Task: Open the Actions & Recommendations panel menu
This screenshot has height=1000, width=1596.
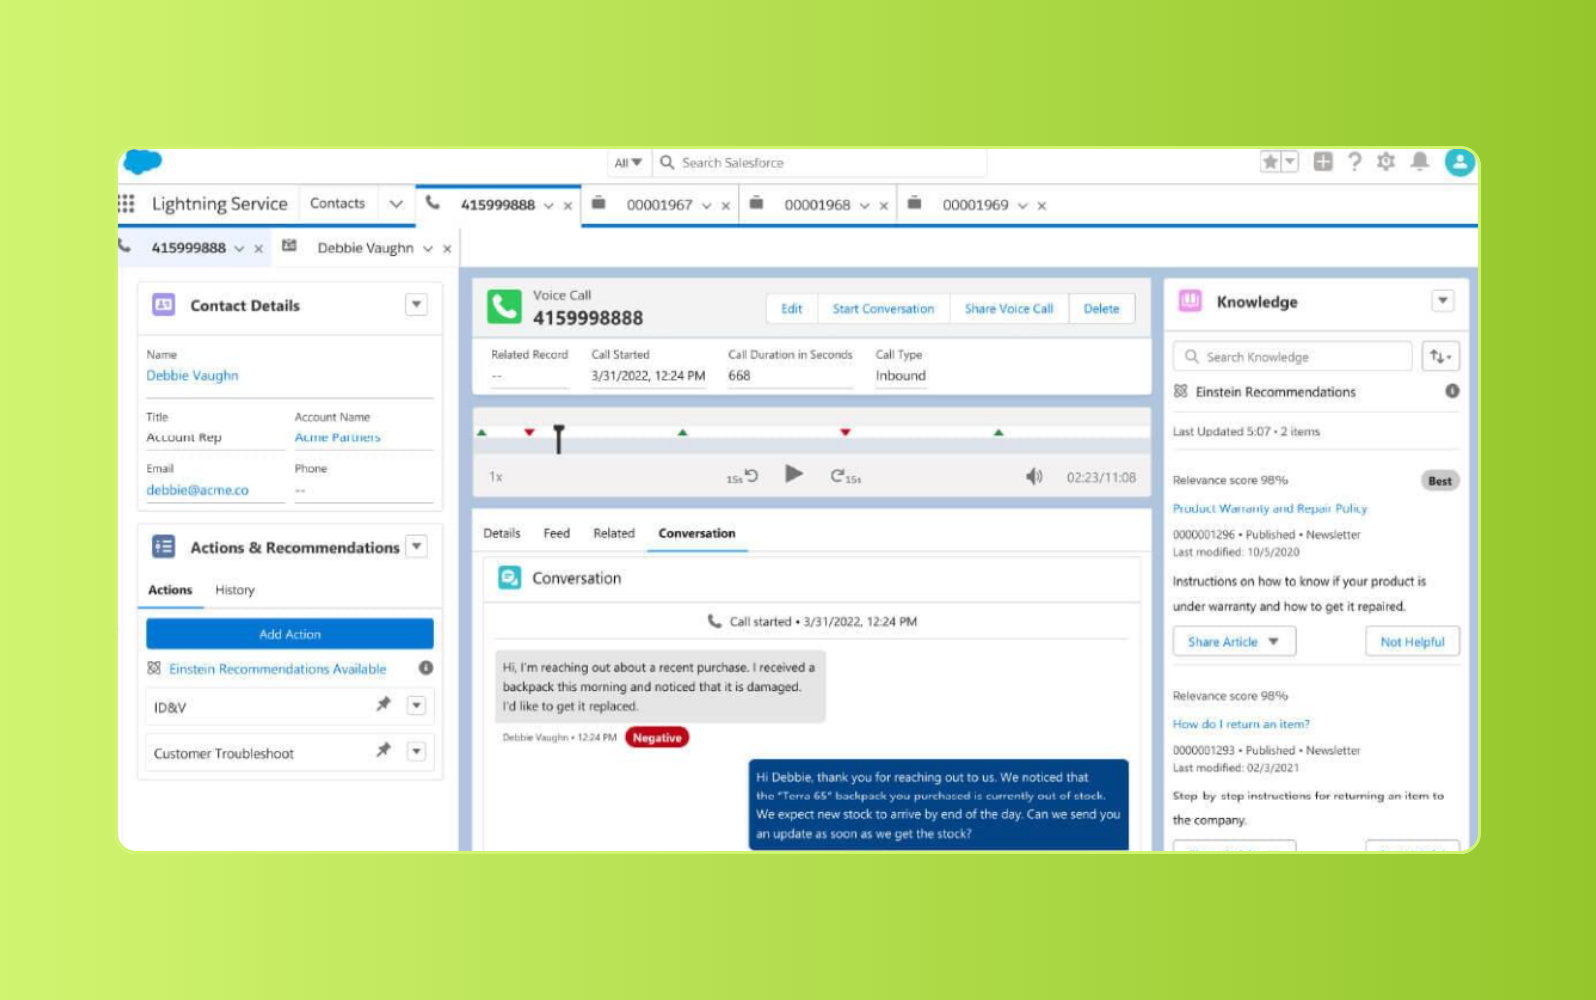Action: pyautogui.click(x=417, y=546)
